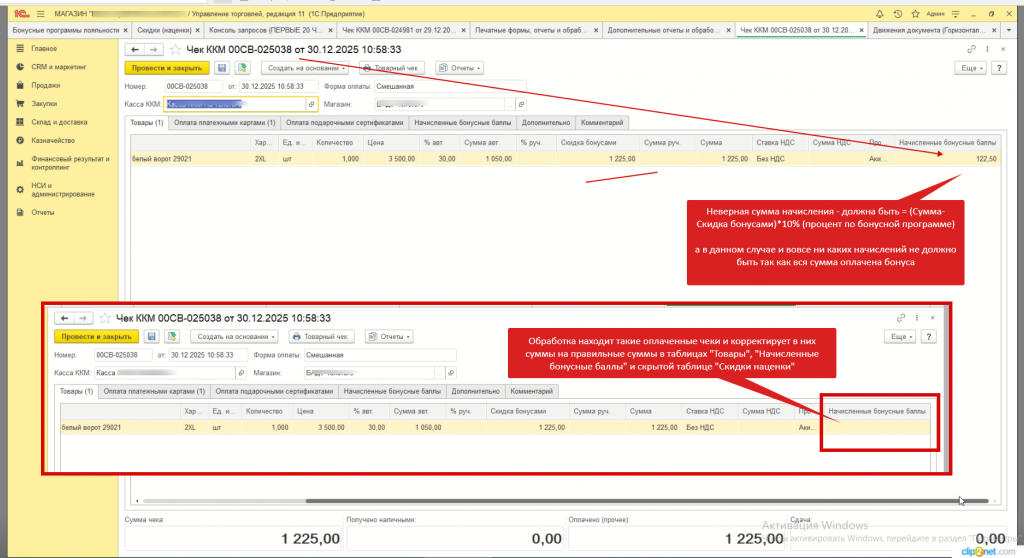1024x558 pixels.
Task: Switch to Оплата подарочными сертификатами tab
Action: coord(344,123)
